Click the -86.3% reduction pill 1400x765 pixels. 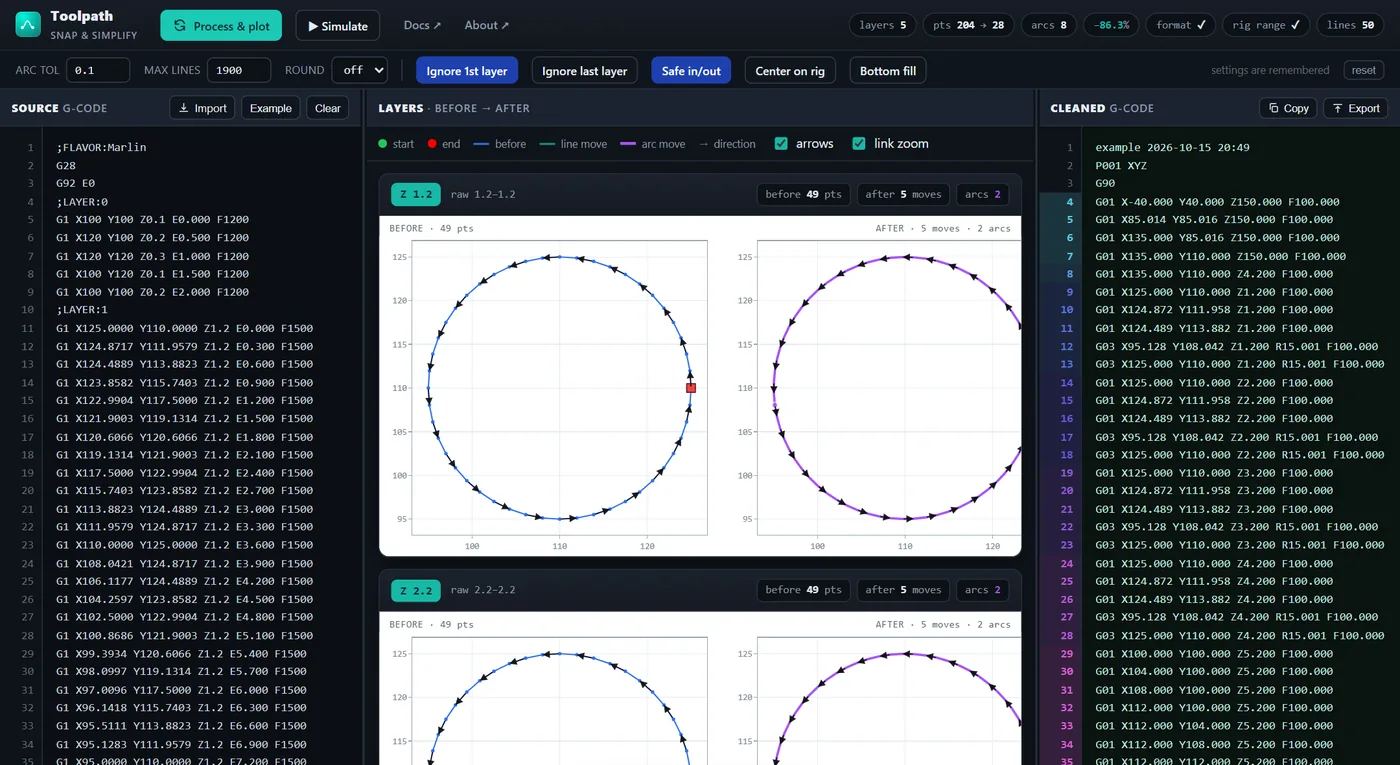1111,25
